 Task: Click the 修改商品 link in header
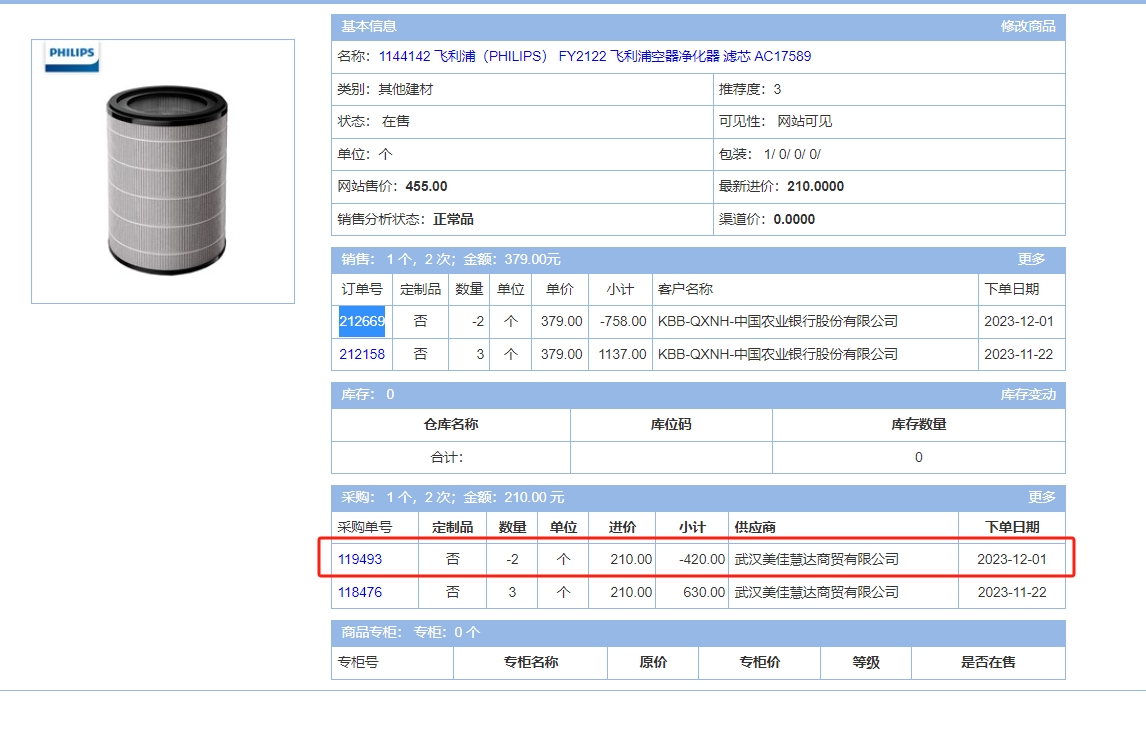point(1028,26)
